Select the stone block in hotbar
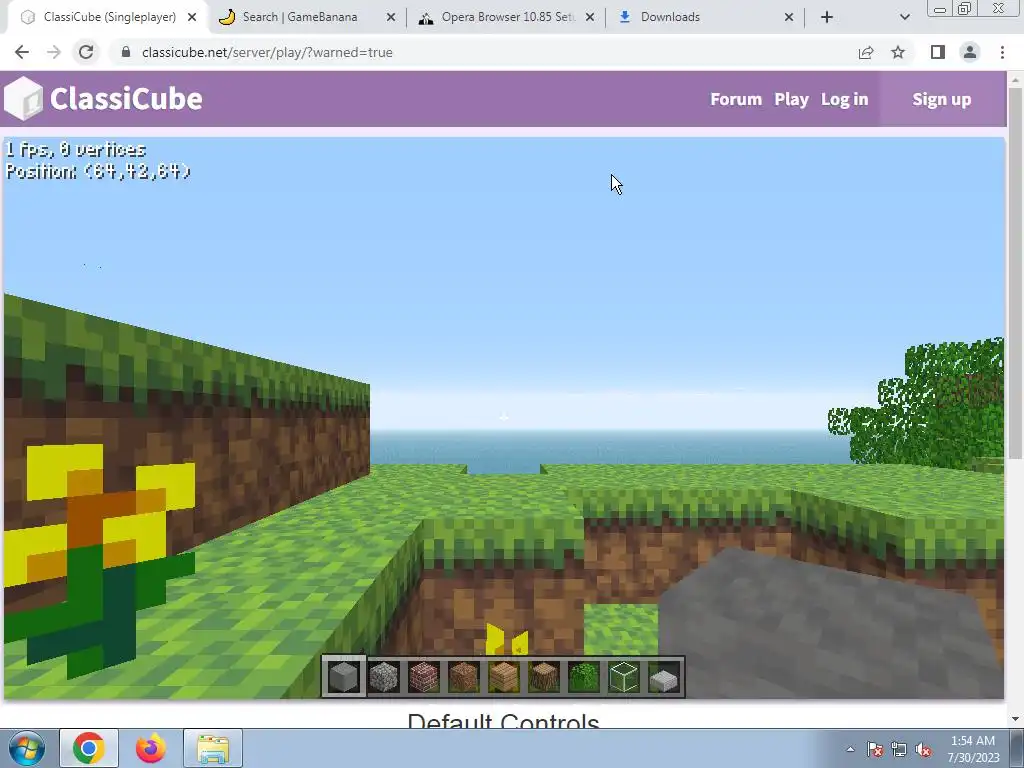The height and width of the screenshot is (768, 1024). coord(344,677)
